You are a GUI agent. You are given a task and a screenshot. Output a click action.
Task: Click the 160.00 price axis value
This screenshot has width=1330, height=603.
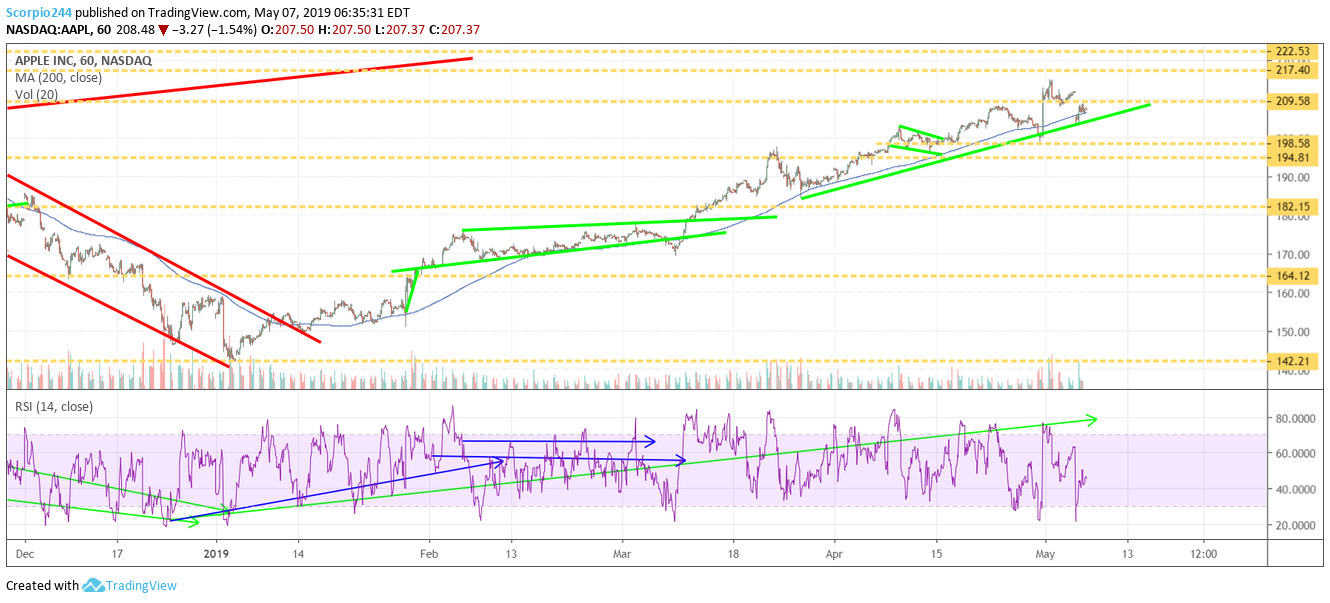1291,293
